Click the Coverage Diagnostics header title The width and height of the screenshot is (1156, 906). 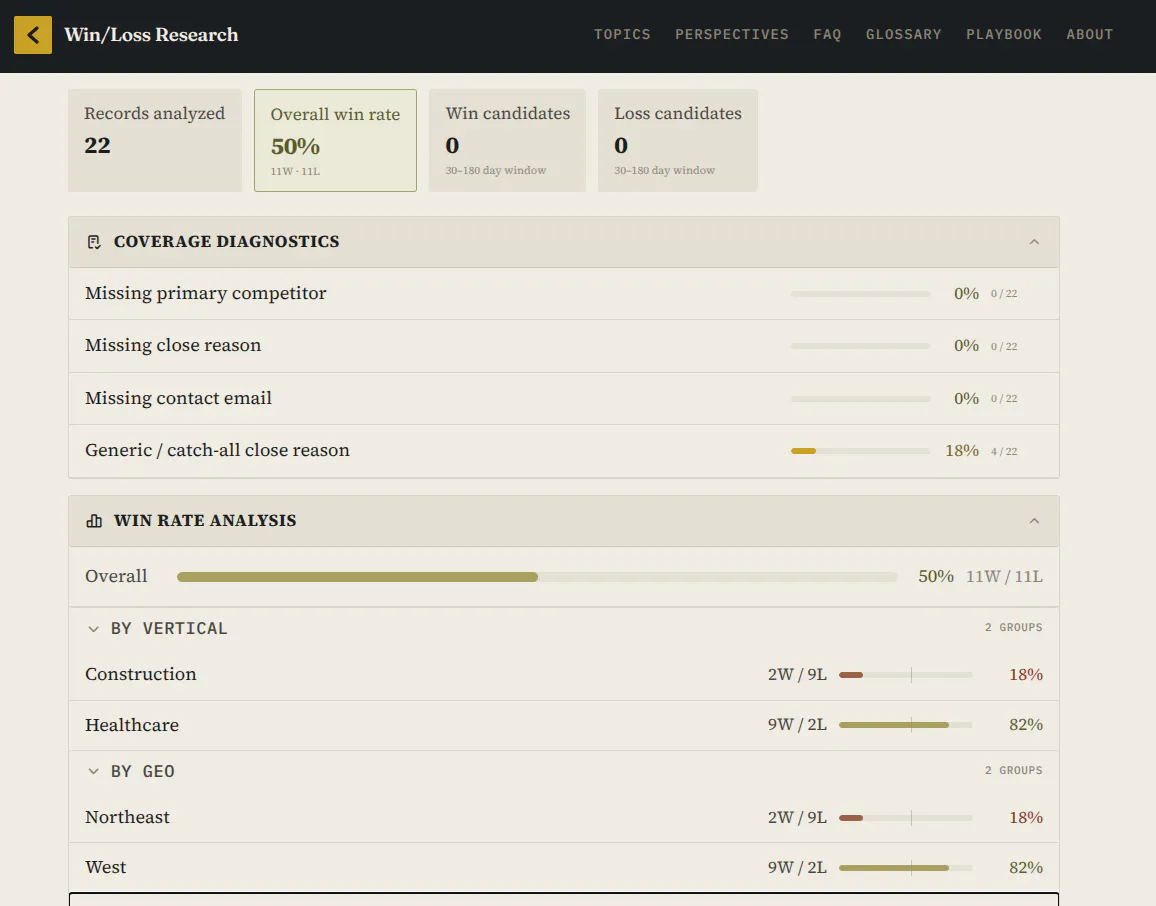pos(226,242)
